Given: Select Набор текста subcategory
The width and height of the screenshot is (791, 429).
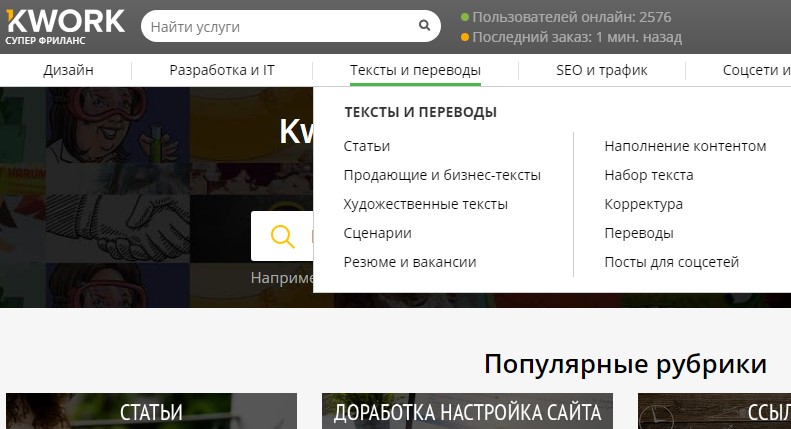Looking at the screenshot, I should pyautogui.click(x=649, y=175).
